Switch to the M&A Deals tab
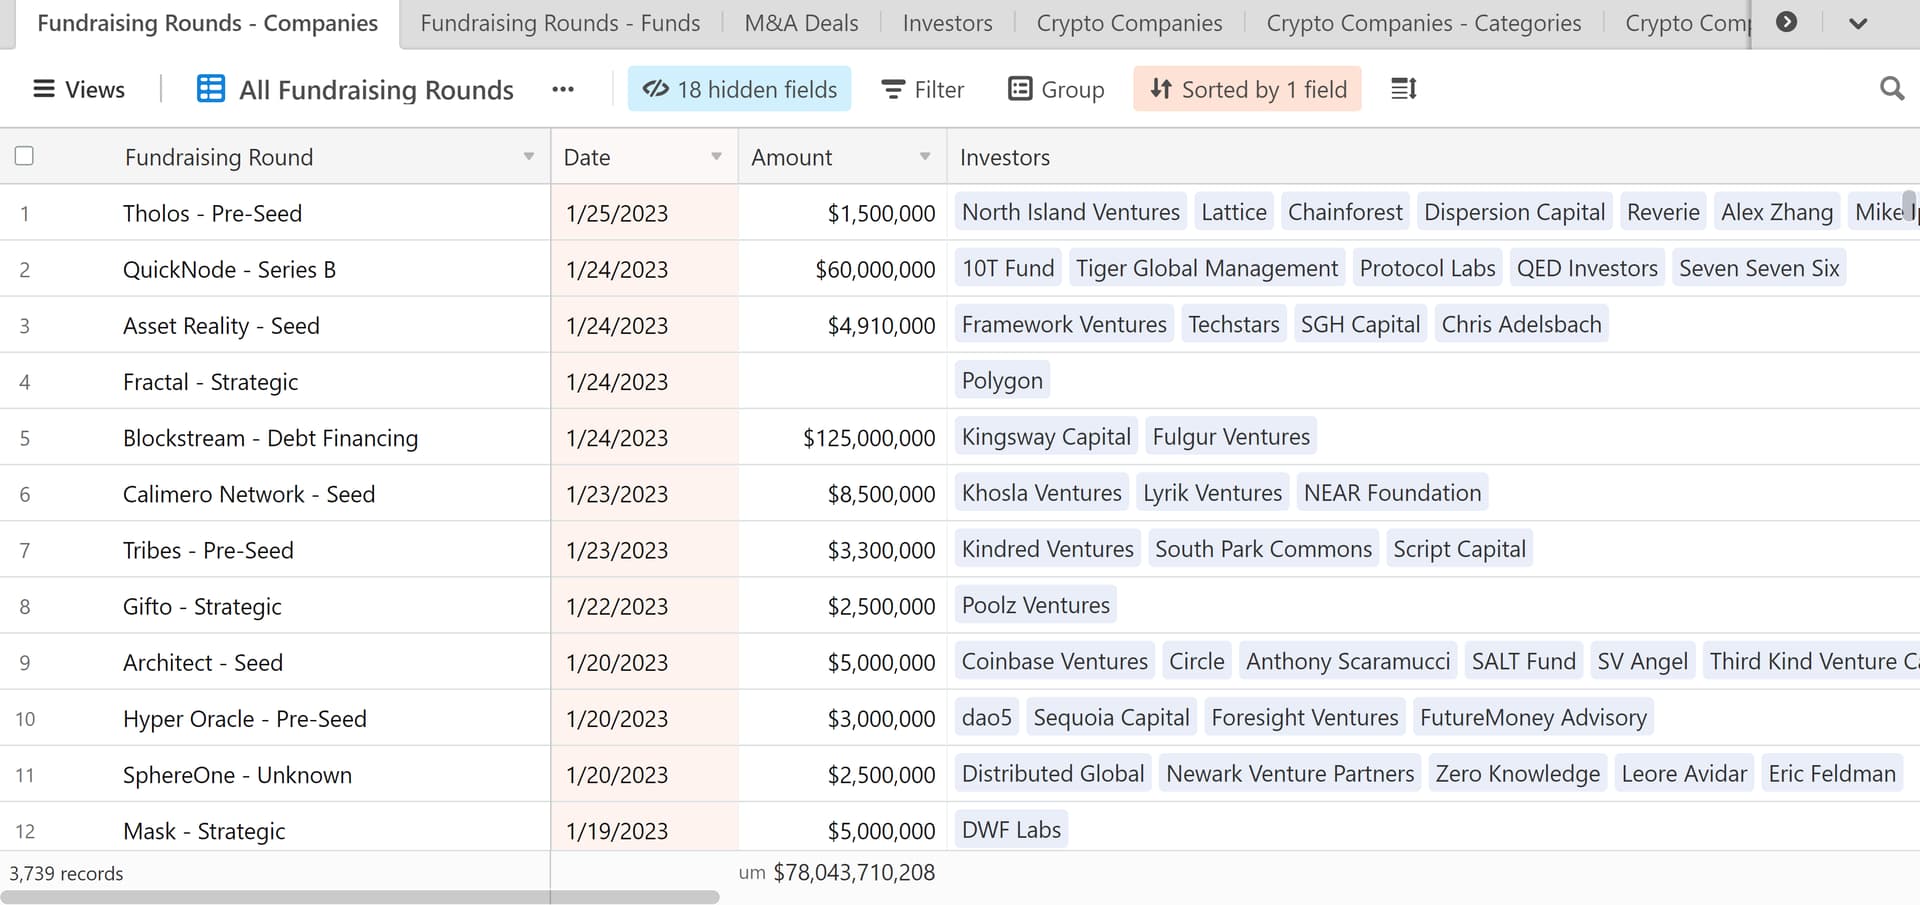 tap(801, 23)
